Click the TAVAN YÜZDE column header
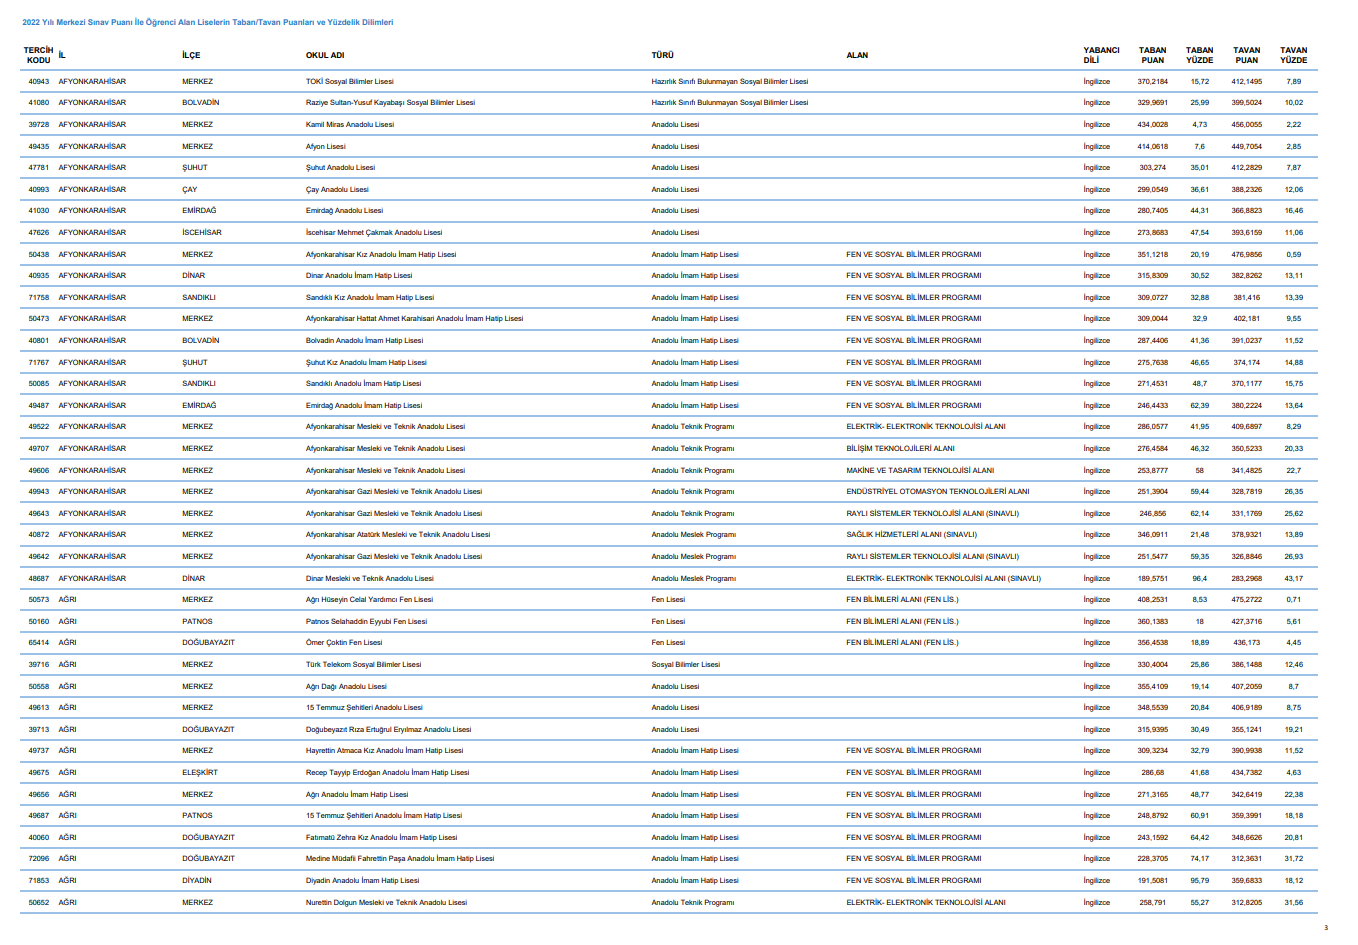The width and height of the screenshot is (1358, 945). pyautogui.click(x=1293, y=55)
